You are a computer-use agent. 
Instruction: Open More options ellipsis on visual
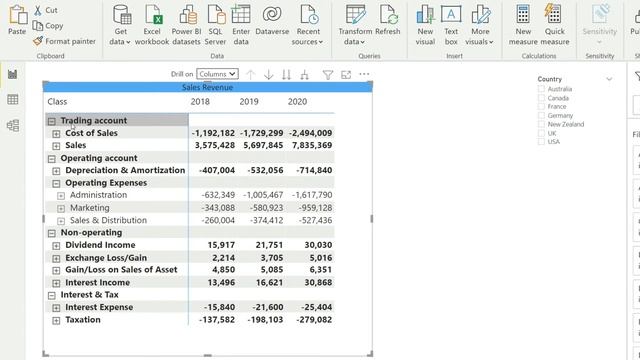point(364,74)
